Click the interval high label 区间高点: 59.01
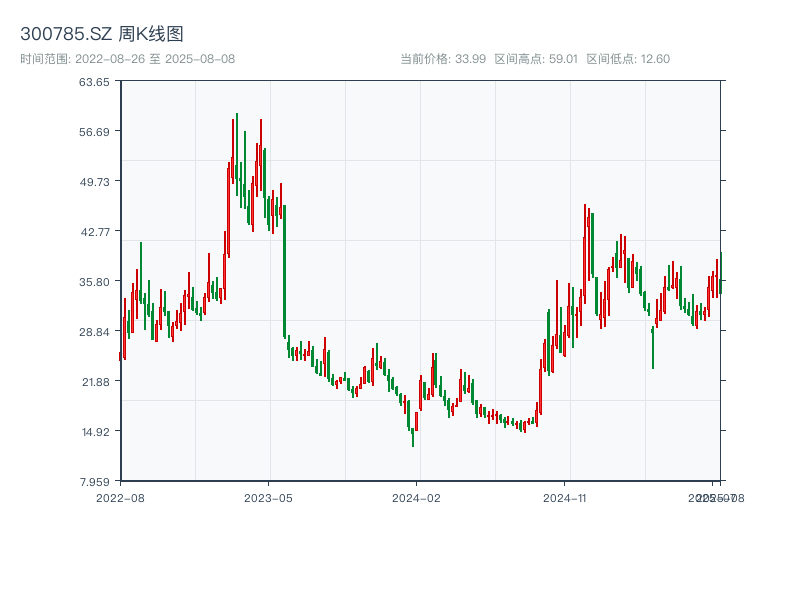Viewport: 800px width, 600px height. (536, 59)
